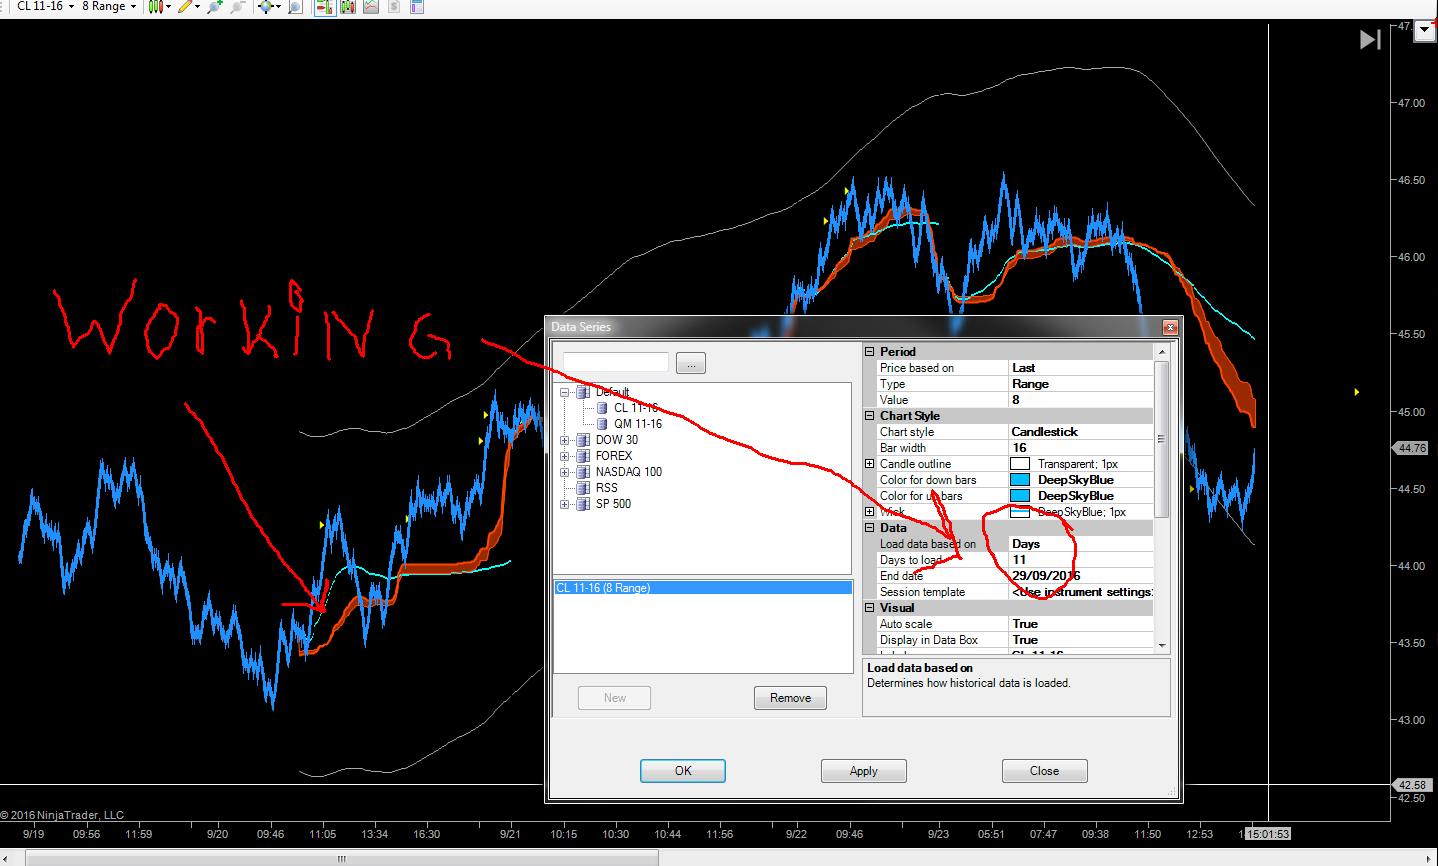
Task: Collapse the Chart Style property category
Action: [x=870, y=416]
